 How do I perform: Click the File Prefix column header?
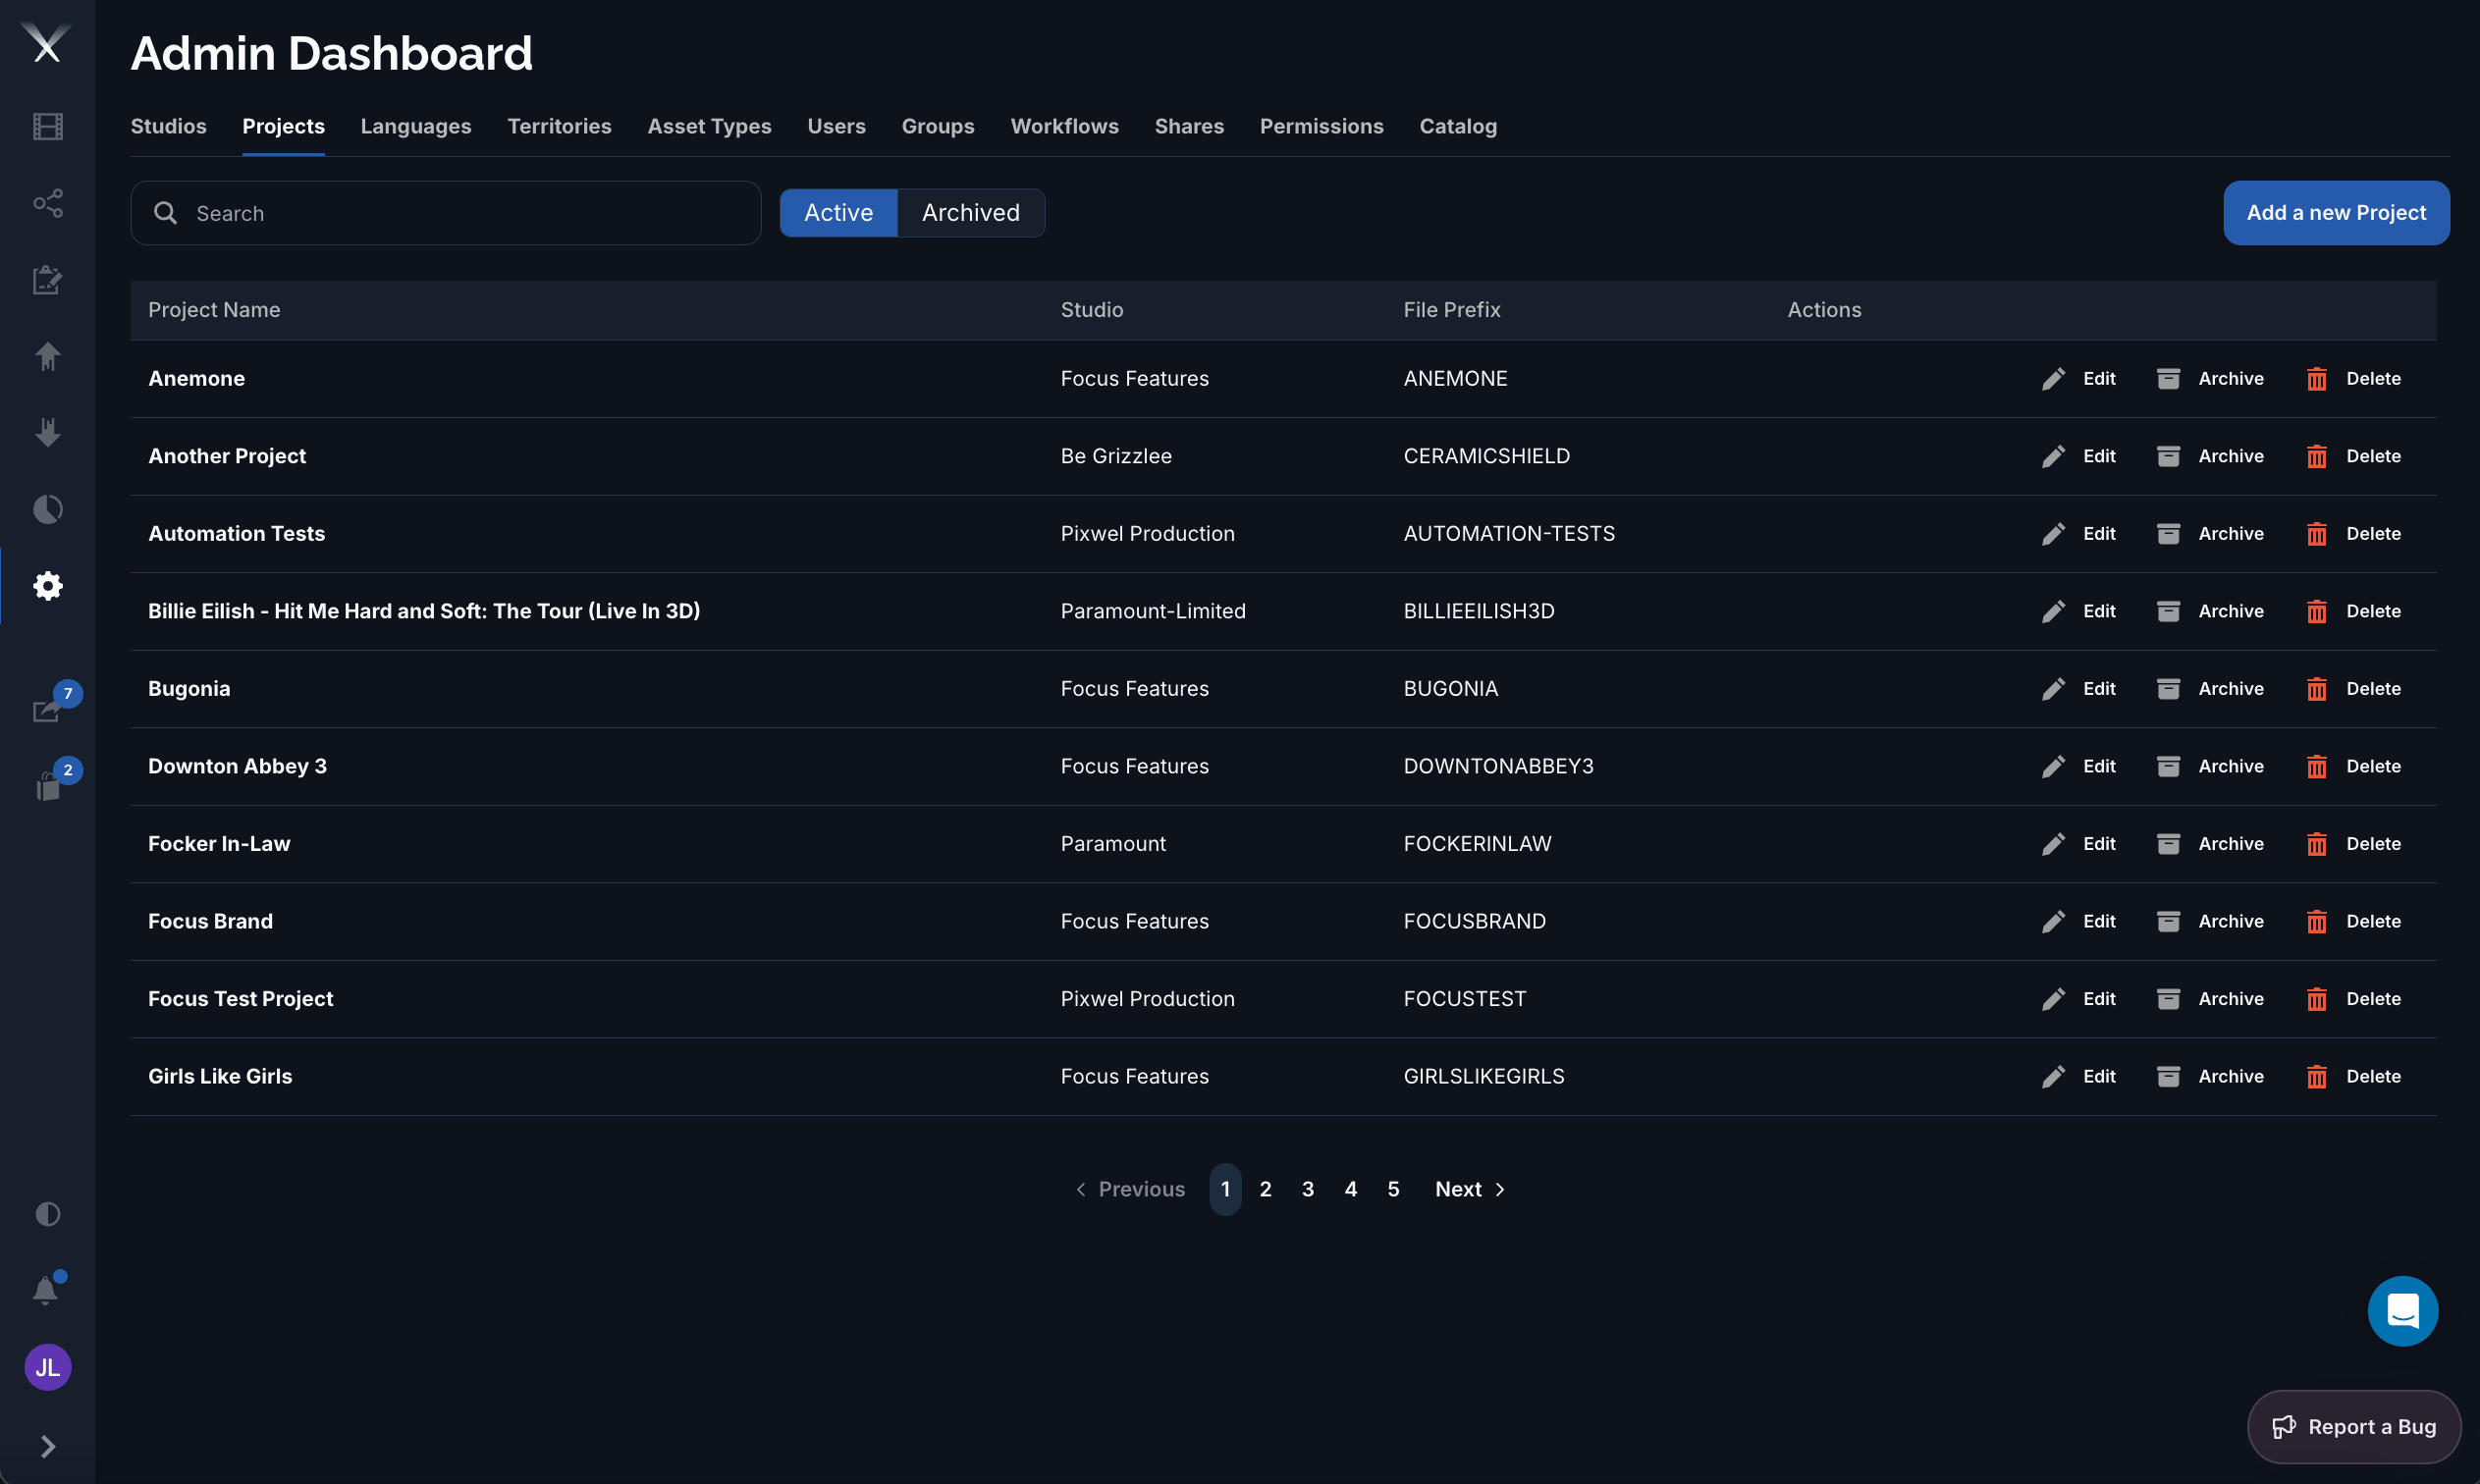pos(1451,310)
